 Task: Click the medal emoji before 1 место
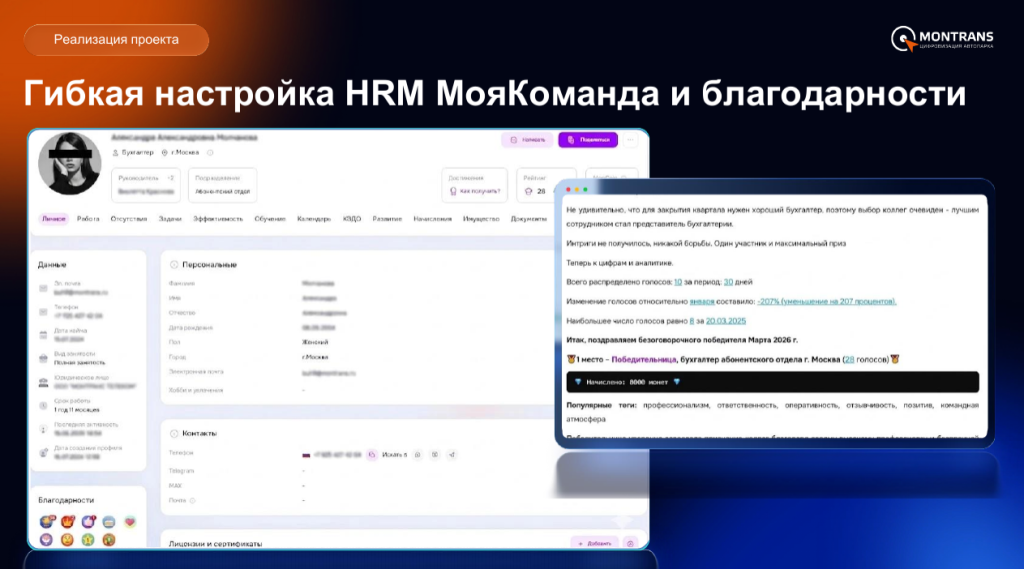(571, 359)
